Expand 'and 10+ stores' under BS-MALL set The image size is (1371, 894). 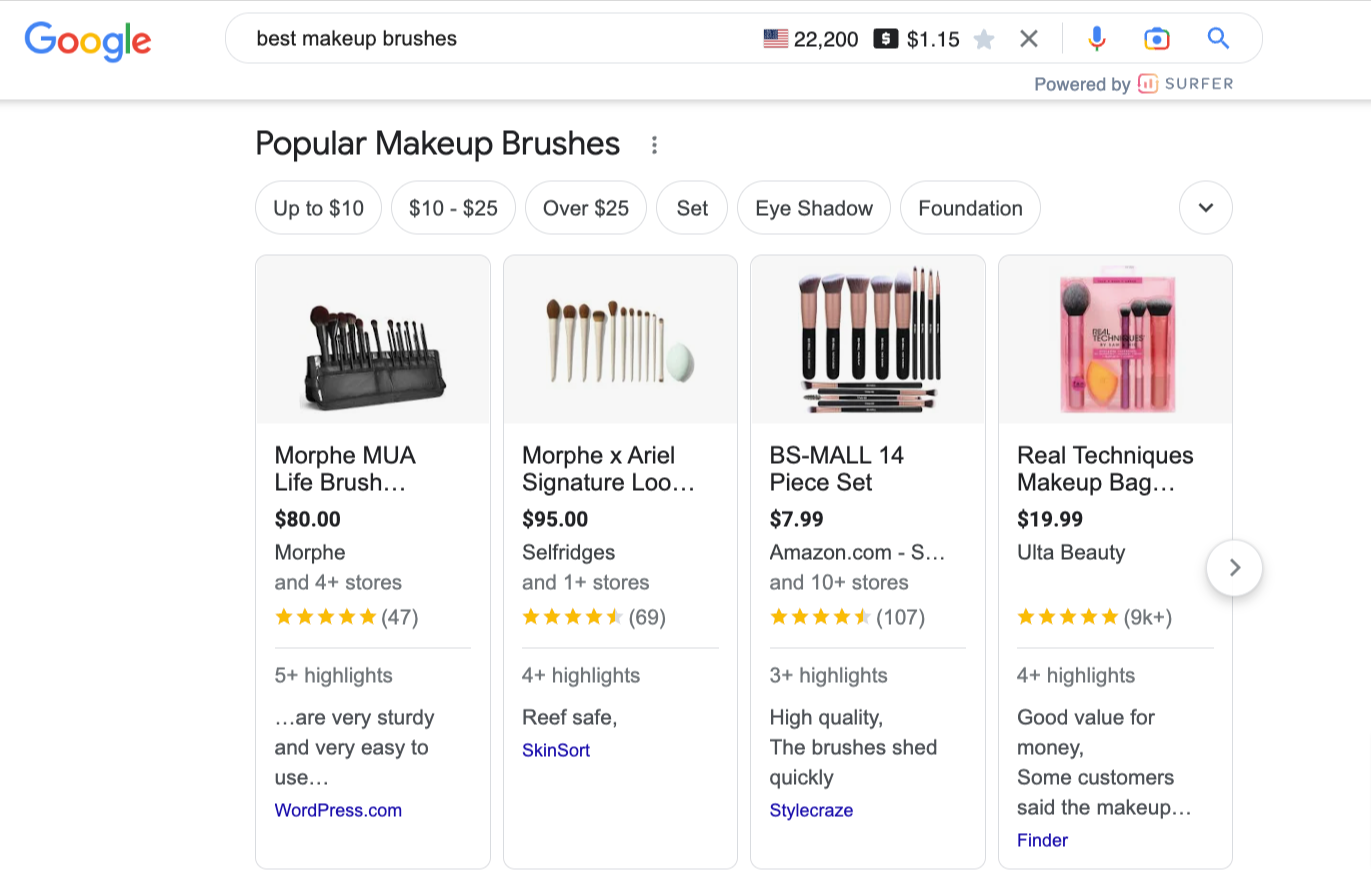pos(838,582)
